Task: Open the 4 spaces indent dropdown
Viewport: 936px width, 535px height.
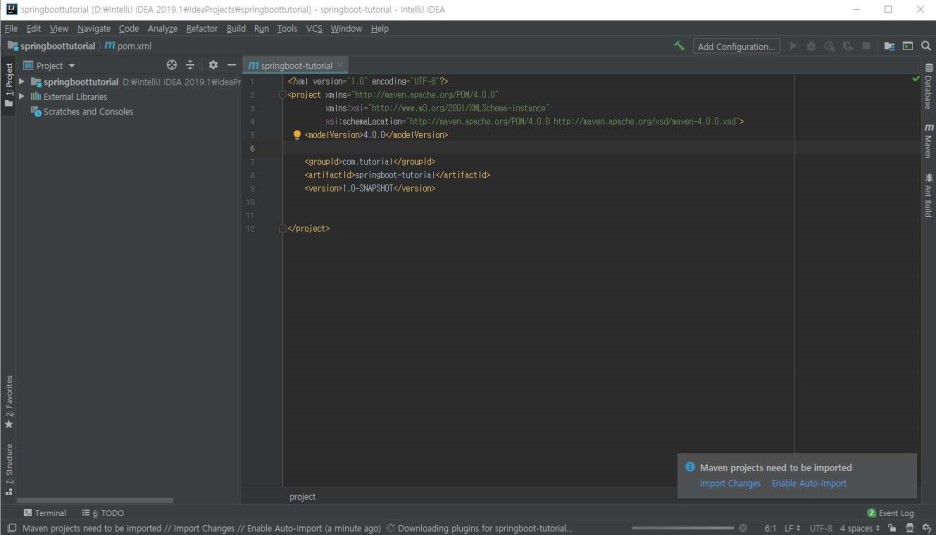Action: click(x=860, y=528)
